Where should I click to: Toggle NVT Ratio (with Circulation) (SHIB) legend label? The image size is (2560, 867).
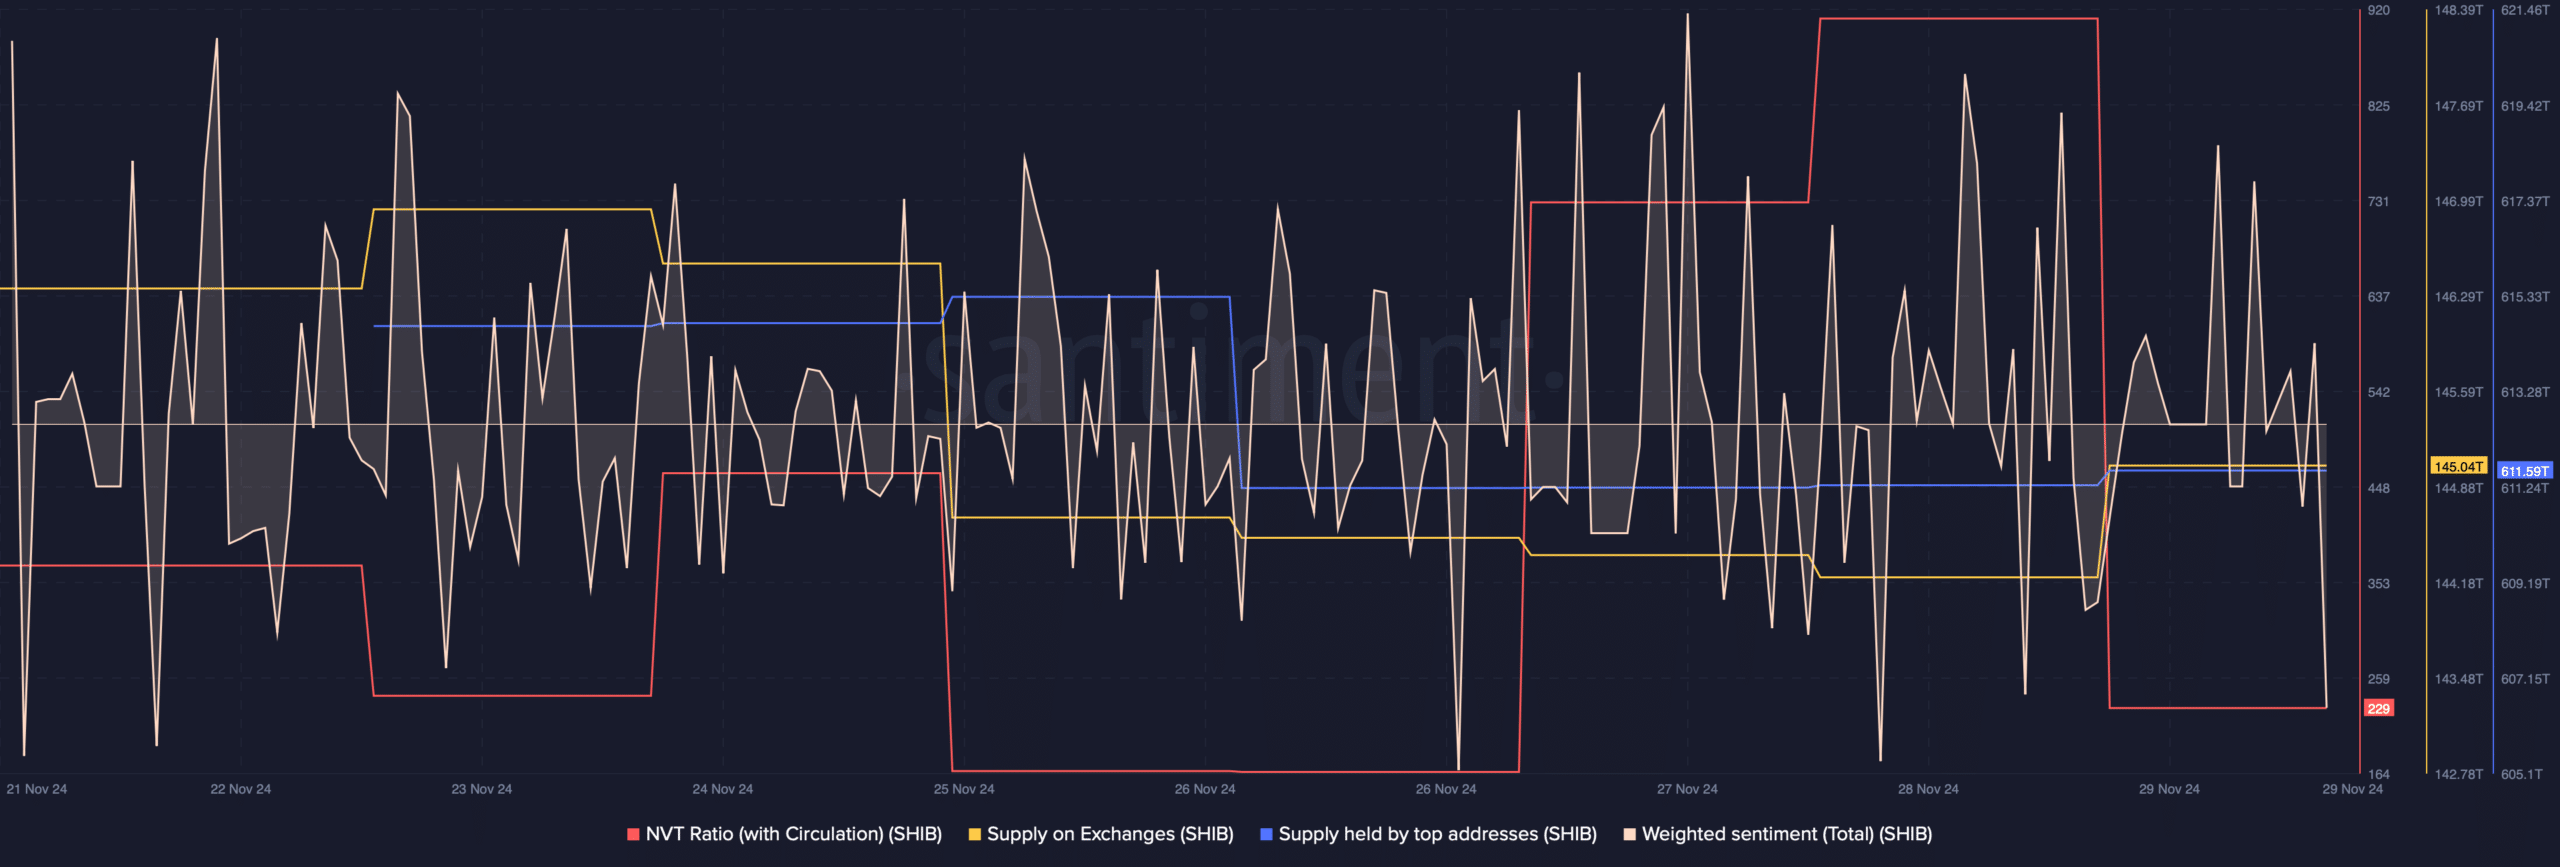(x=793, y=834)
